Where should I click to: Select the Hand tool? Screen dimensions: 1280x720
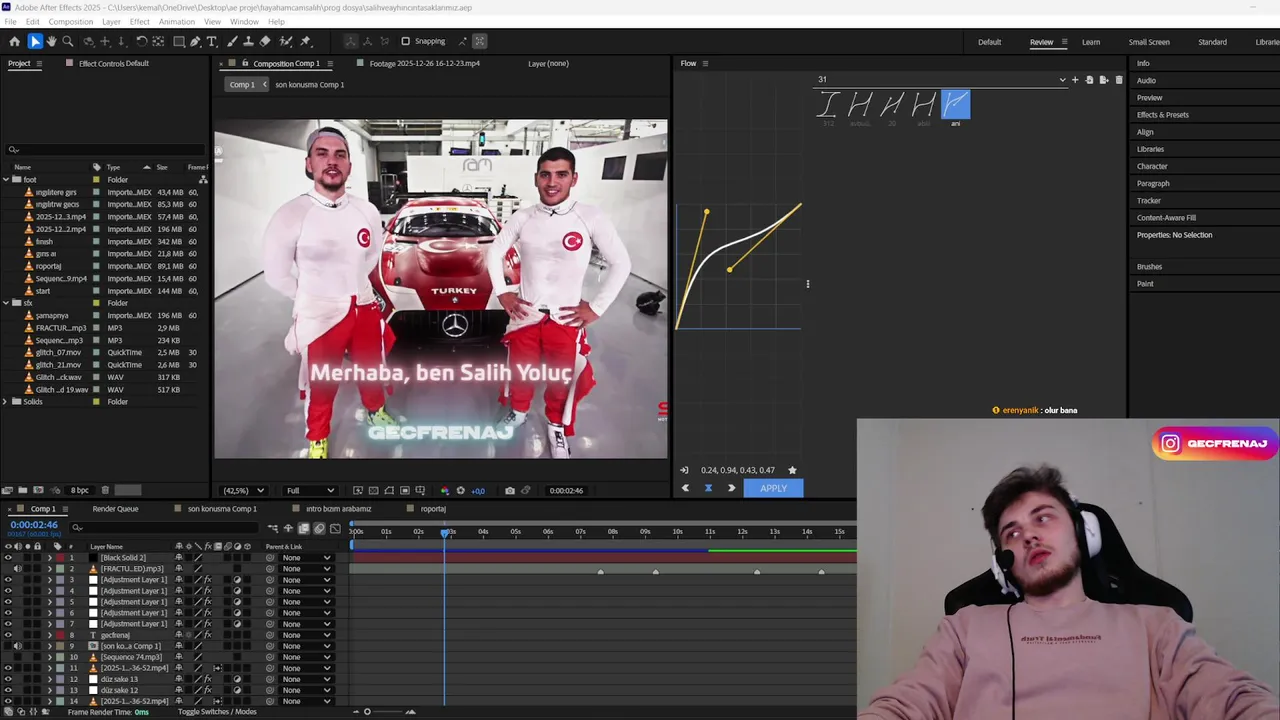[x=51, y=41]
